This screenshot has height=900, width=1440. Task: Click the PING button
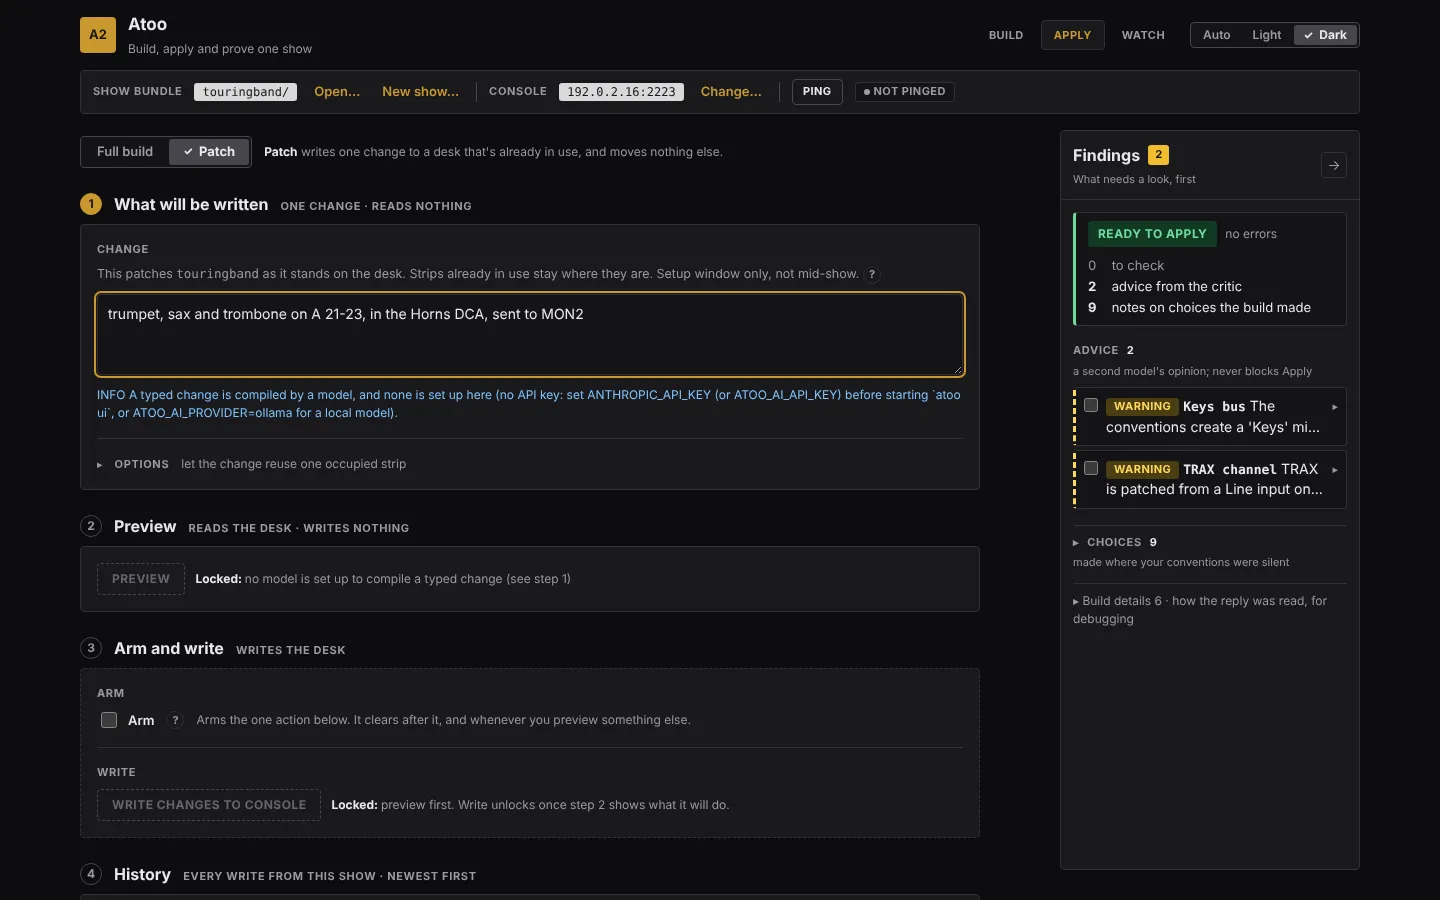[x=817, y=91]
